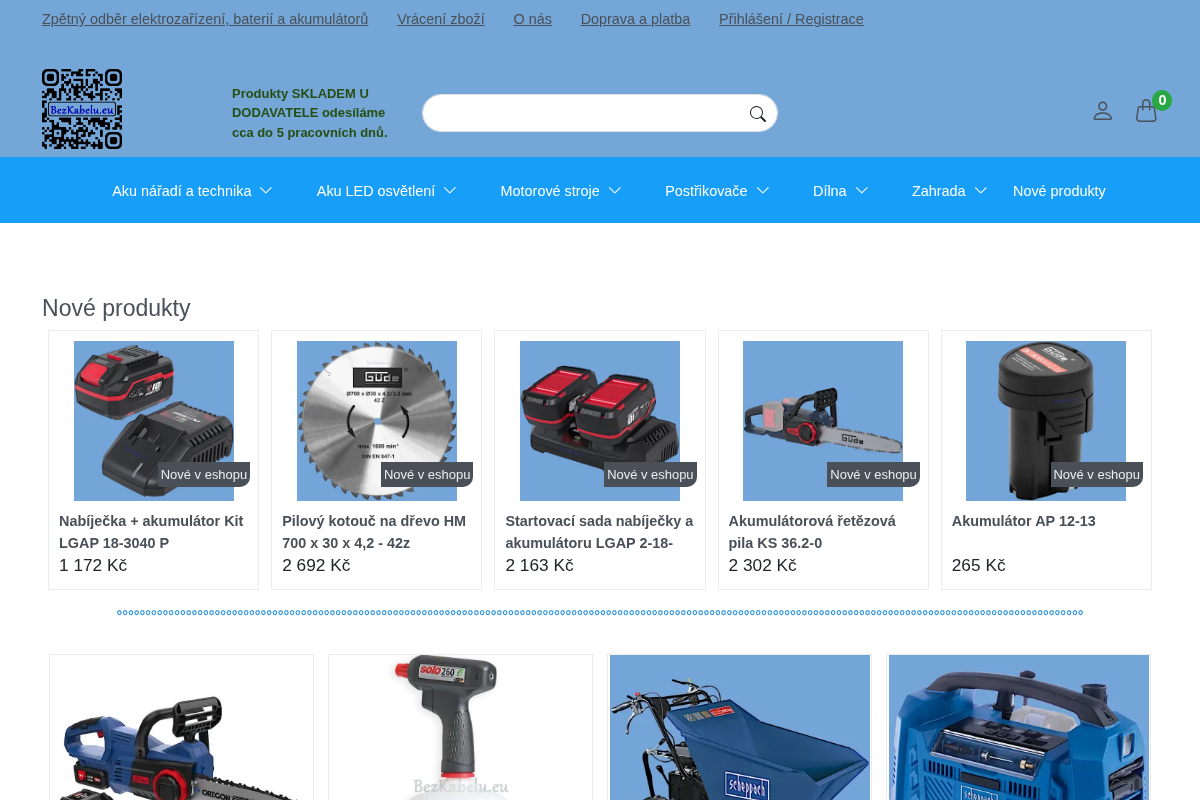Screen dimensions: 1200x800
Task: Open the Akumulátor AP 12-13 image
Action: (x=1046, y=421)
